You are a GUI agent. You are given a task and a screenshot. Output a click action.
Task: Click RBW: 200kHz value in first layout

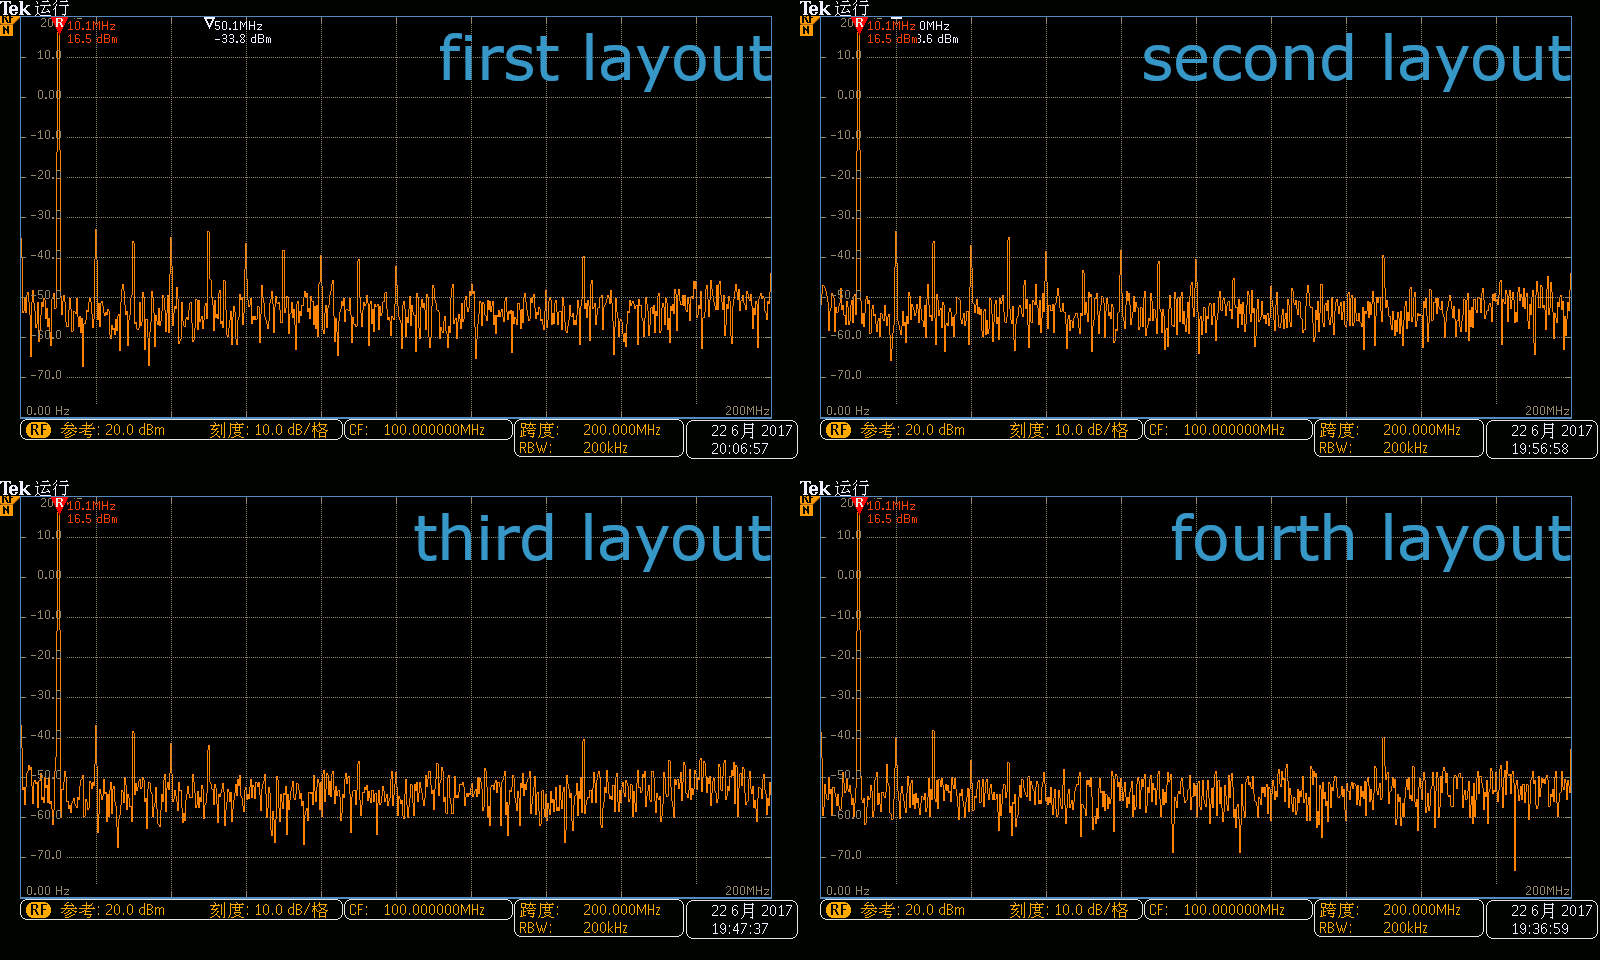click(x=574, y=448)
